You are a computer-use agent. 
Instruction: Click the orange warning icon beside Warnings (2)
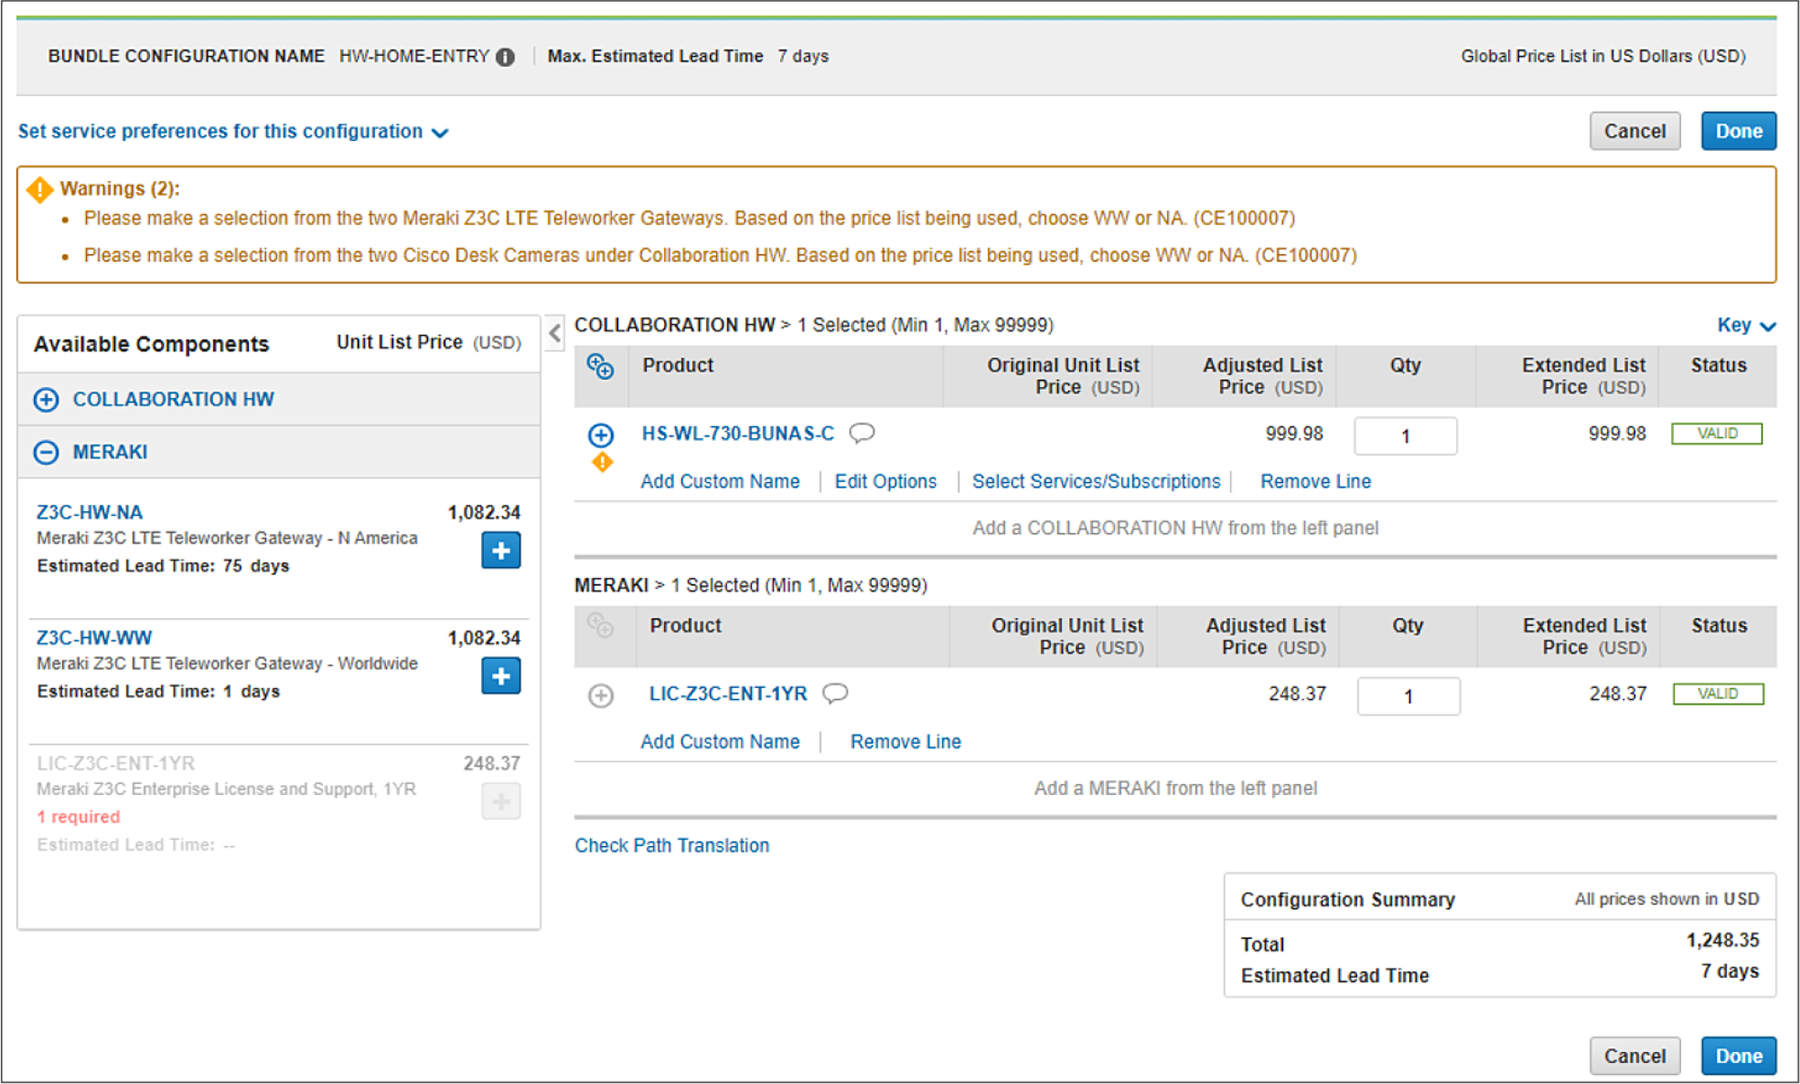pyautogui.click(x=40, y=189)
